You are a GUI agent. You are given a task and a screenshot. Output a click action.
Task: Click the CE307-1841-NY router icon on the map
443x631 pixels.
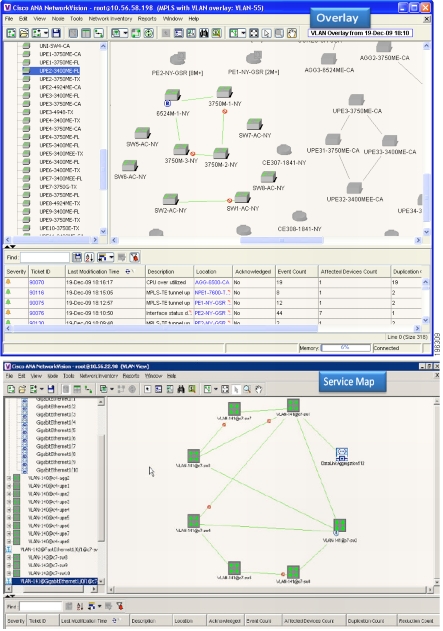284,150
